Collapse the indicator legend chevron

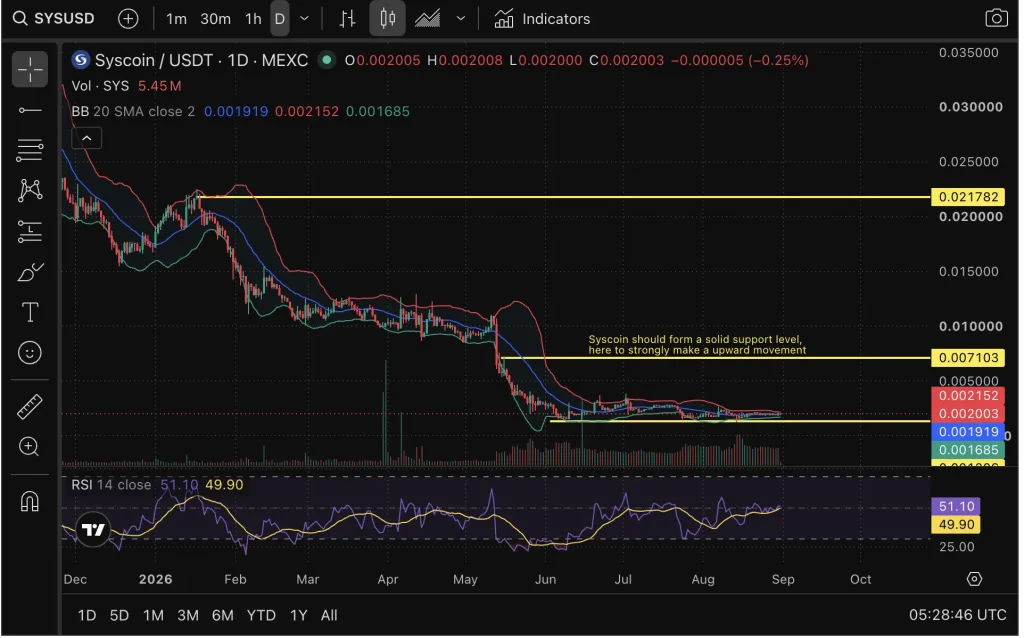86,138
